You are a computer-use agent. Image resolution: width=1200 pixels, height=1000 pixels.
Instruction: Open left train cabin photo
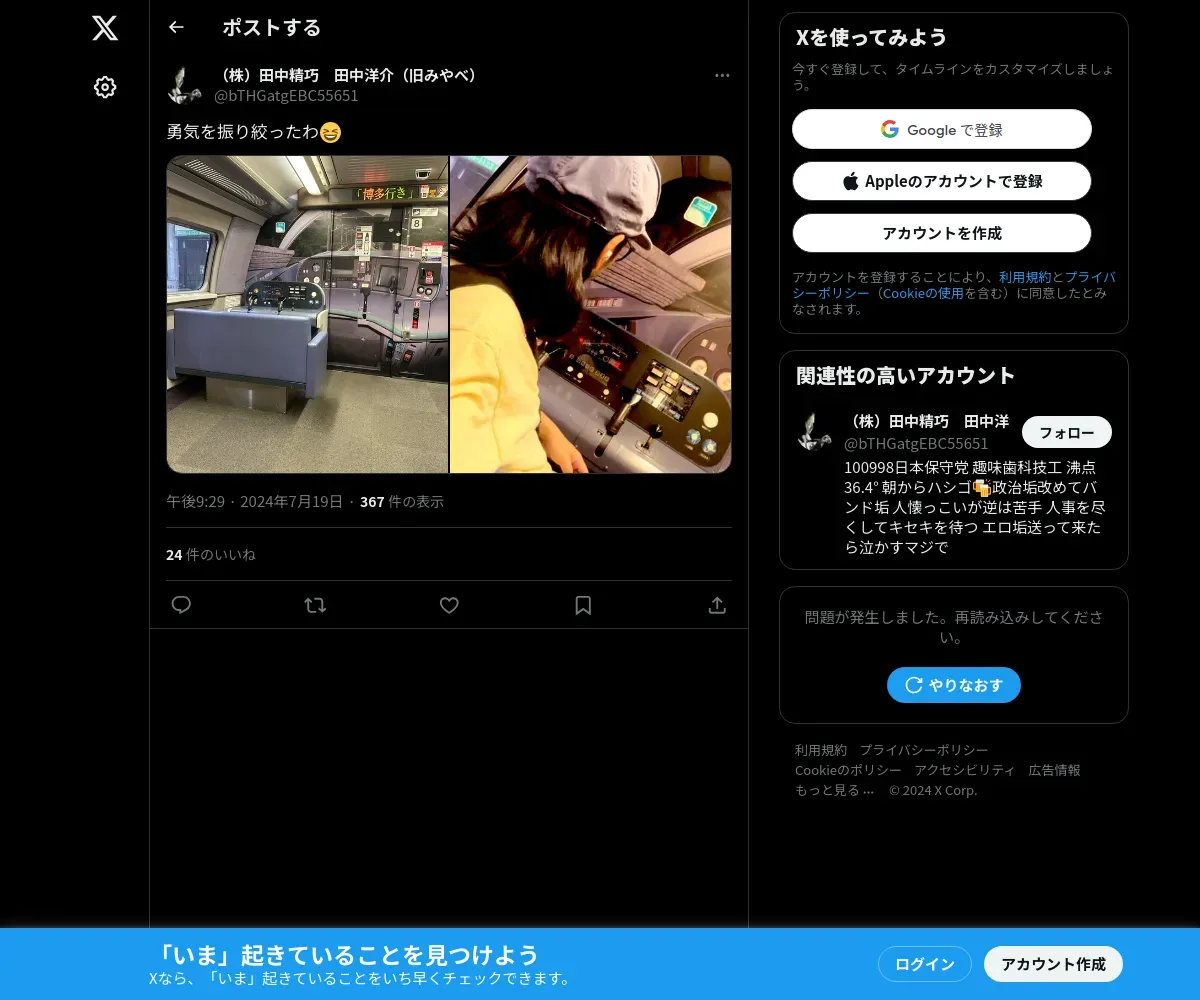pyautogui.click(x=307, y=314)
